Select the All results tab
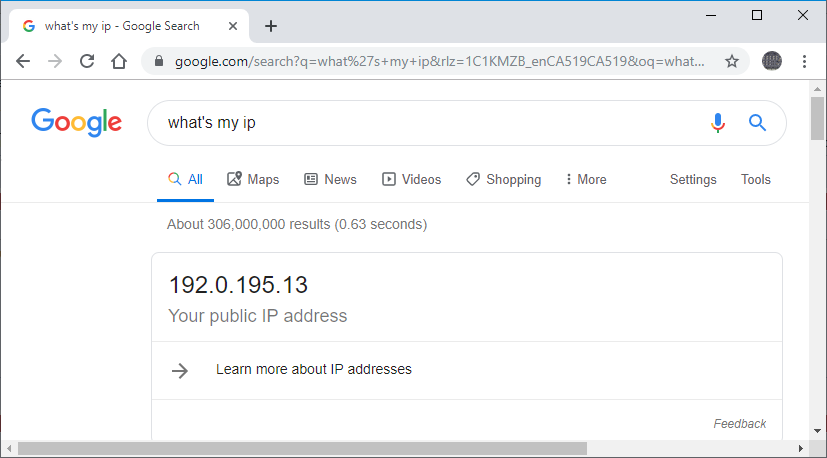Screen dimensions: 827x458 click(x=185, y=179)
